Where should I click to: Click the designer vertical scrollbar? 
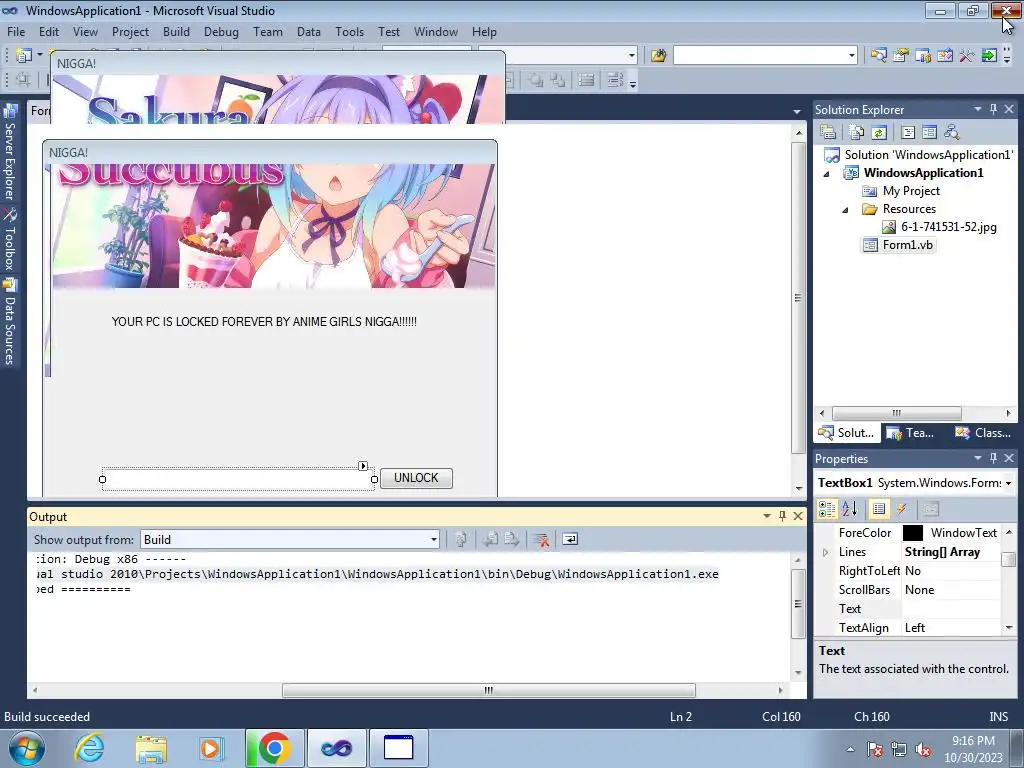(x=798, y=298)
